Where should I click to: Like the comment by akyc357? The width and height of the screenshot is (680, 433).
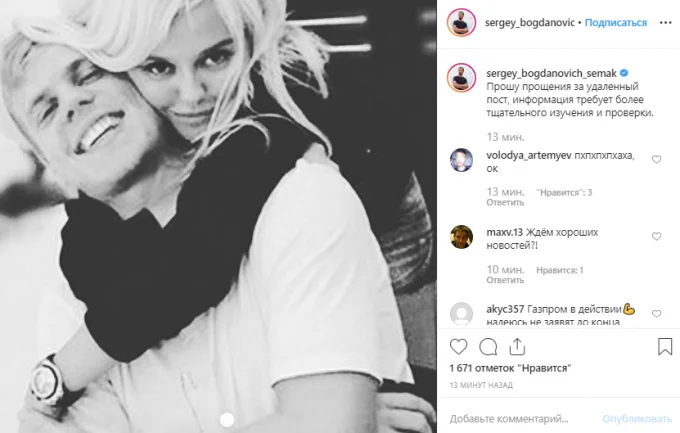tap(657, 313)
